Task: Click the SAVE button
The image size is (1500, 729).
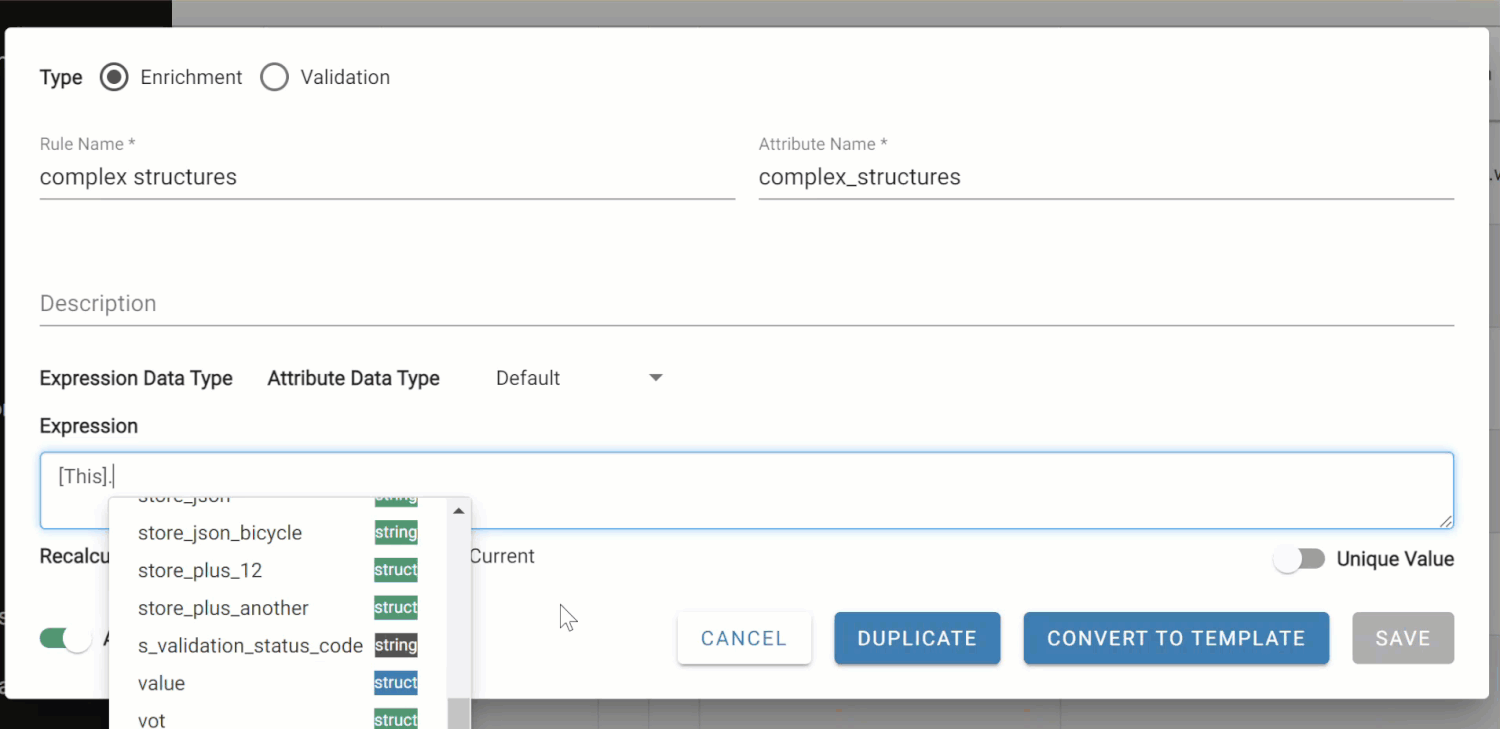Action: (1402, 637)
